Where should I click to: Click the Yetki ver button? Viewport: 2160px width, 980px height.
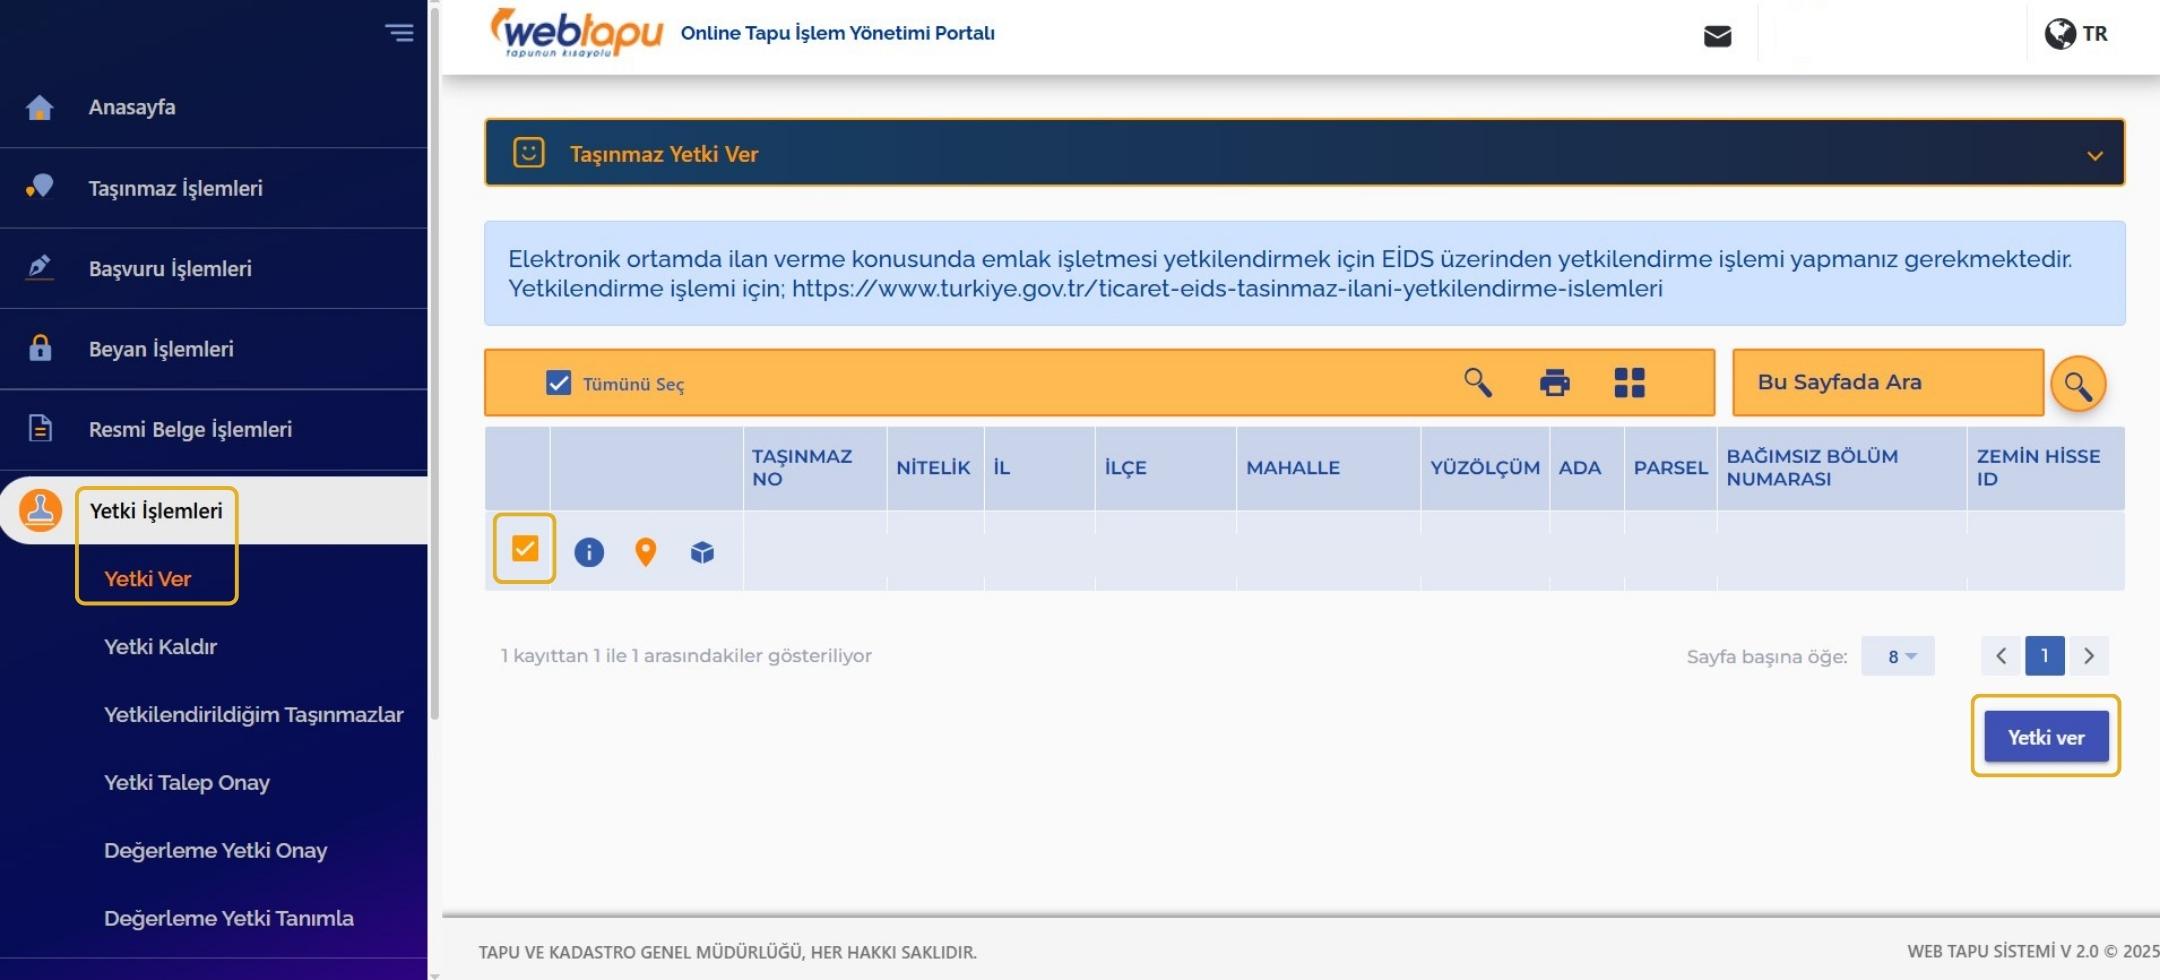tap(2044, 736)
